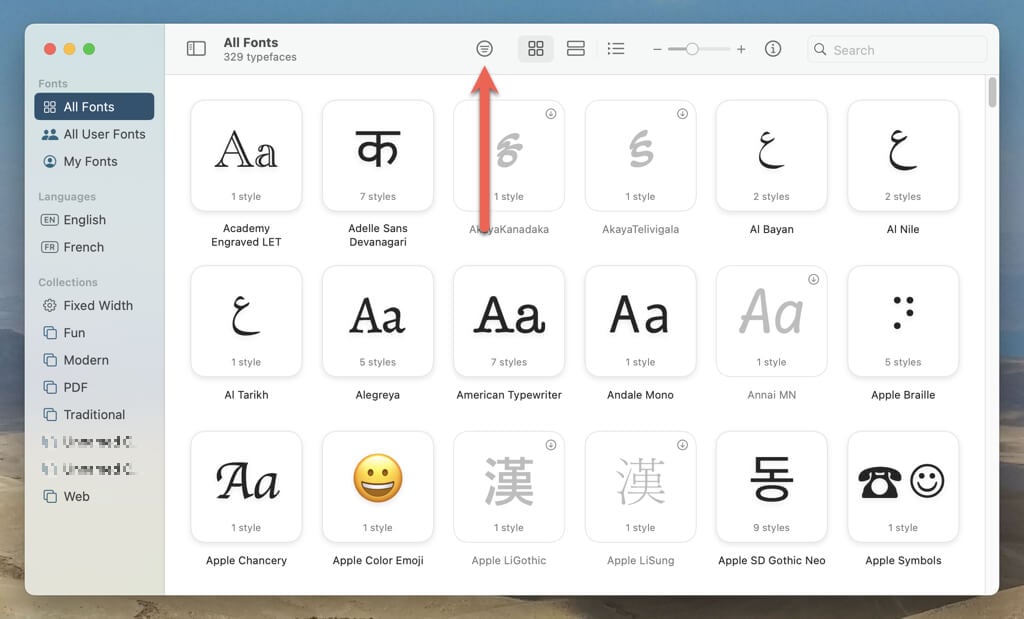Click the Fixed Width gear icon
Screen dimensions: 1024x619
point(50,306)
